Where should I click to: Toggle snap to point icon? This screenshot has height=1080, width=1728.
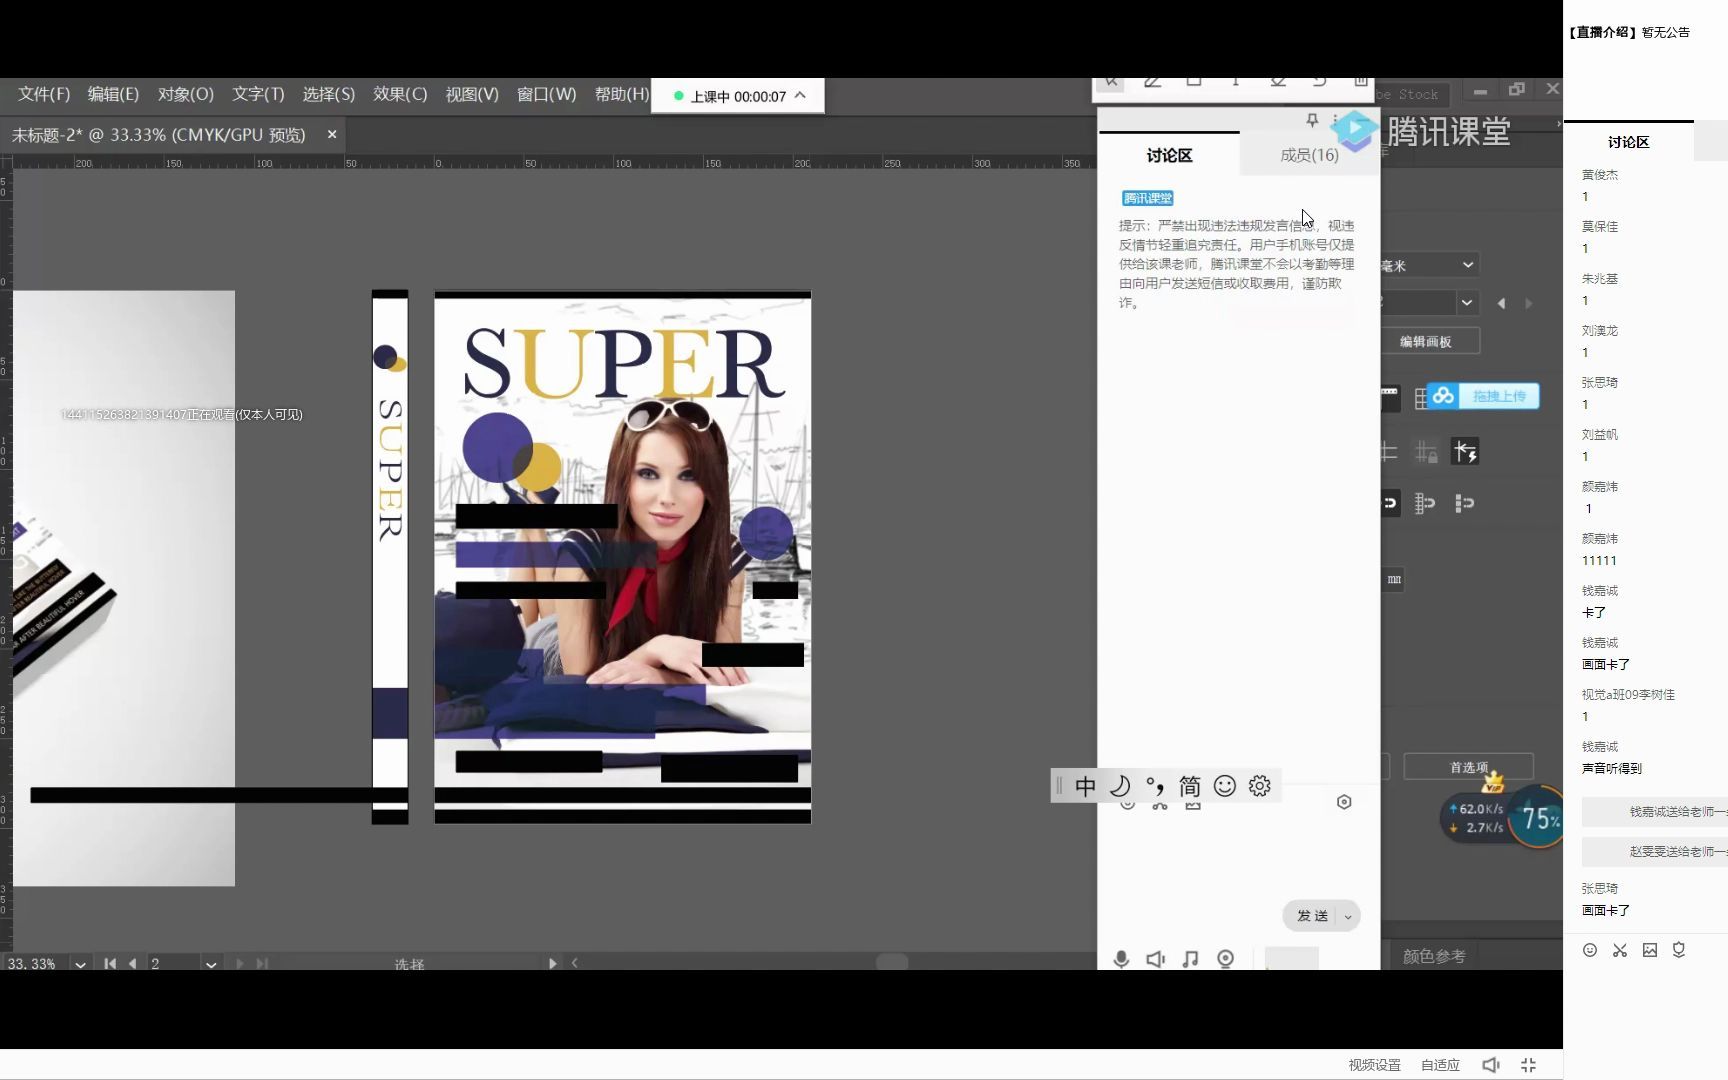pyautogui.click(x=1390, y=503)
